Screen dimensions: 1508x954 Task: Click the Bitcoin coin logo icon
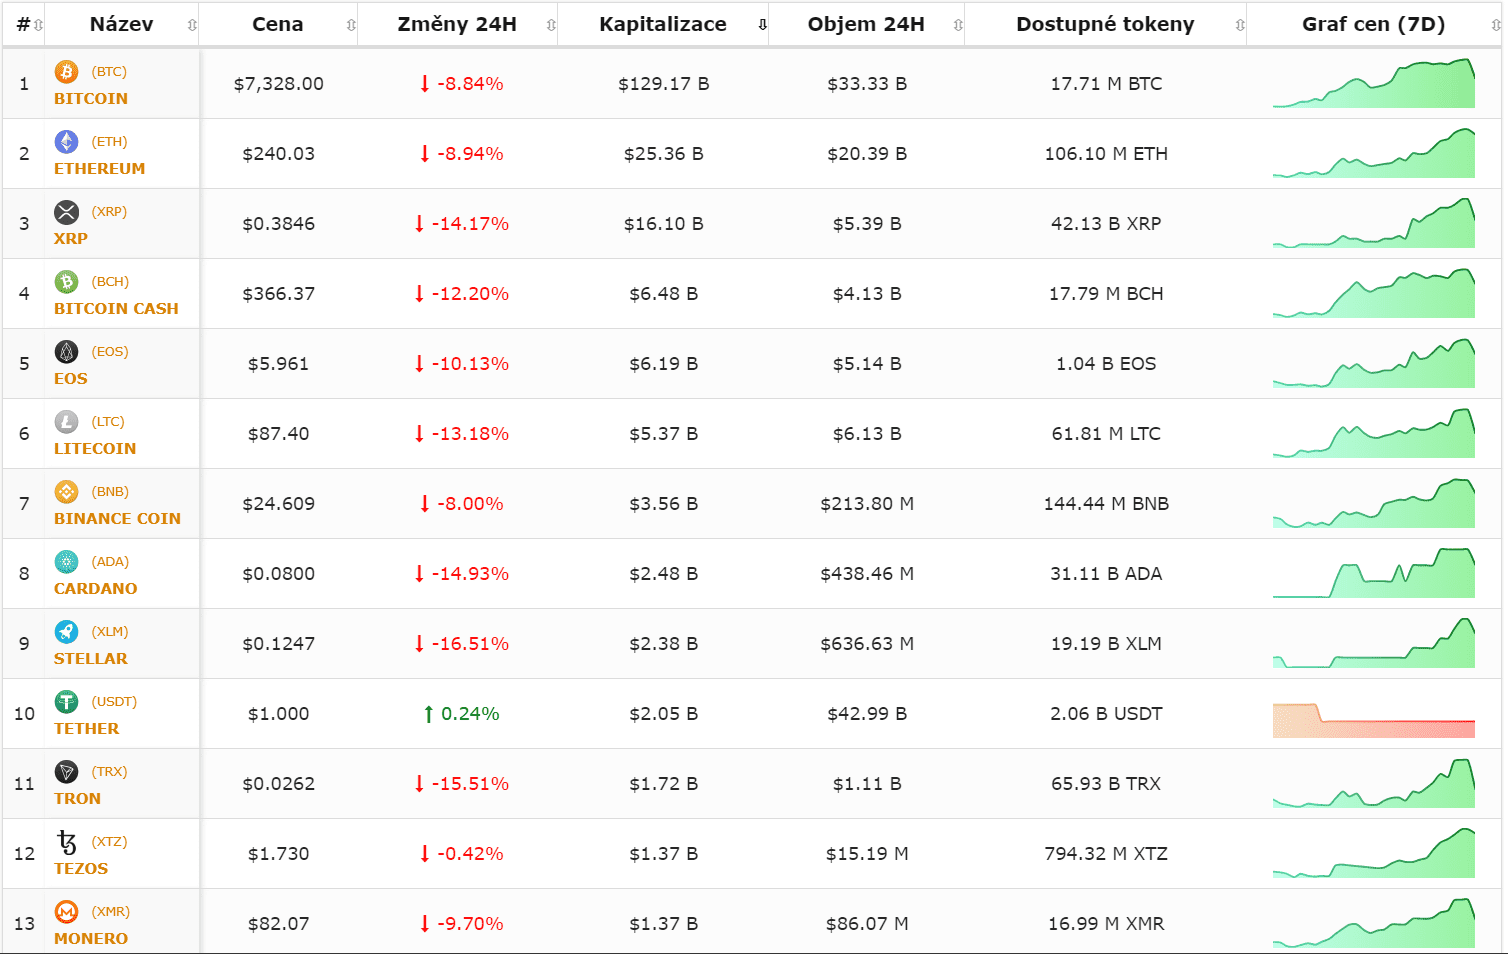(x=66, y=72)
